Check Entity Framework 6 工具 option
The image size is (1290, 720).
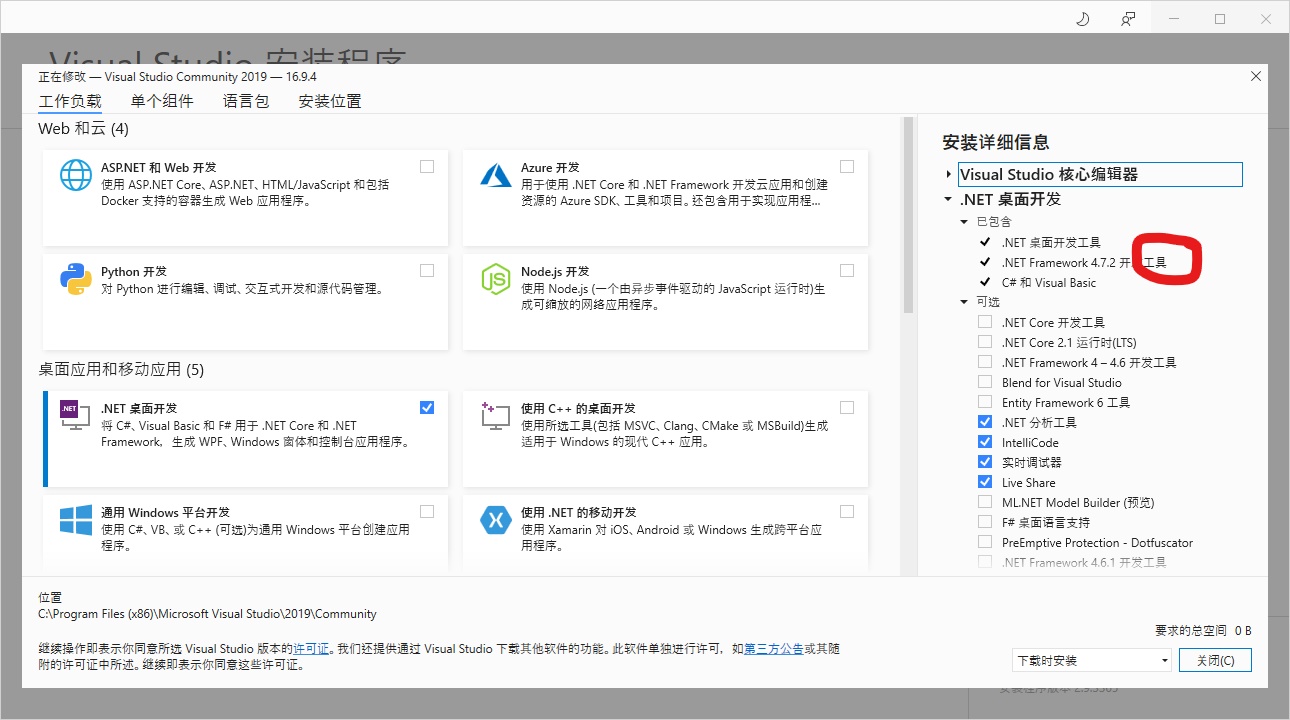click(985, 402)
